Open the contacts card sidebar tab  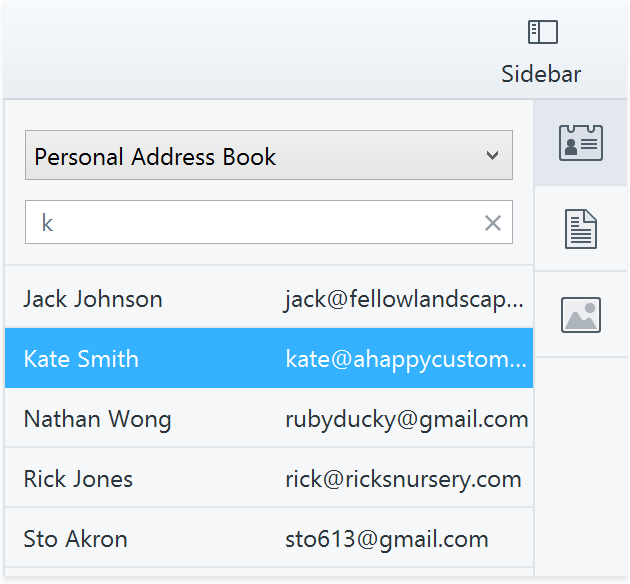click(580, 143)
